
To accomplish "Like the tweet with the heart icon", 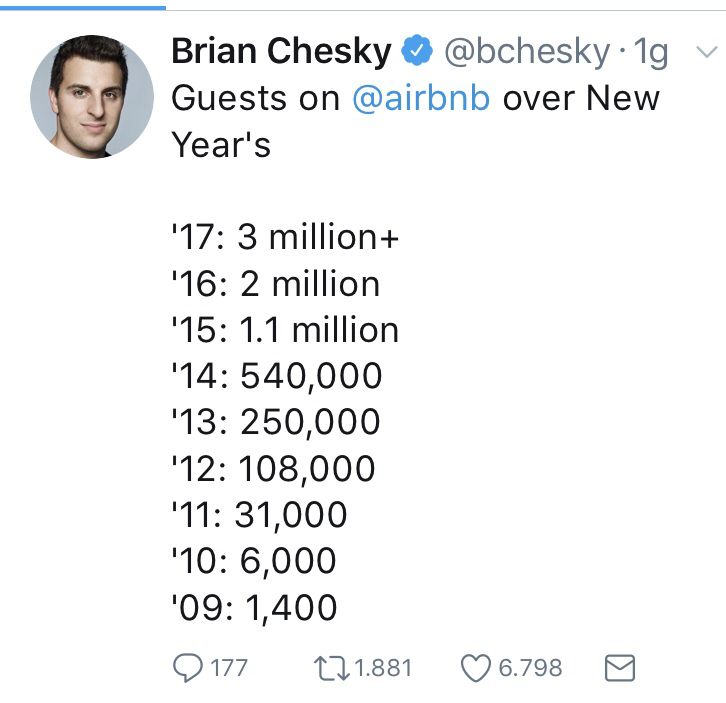I will [x=475, y=667].
